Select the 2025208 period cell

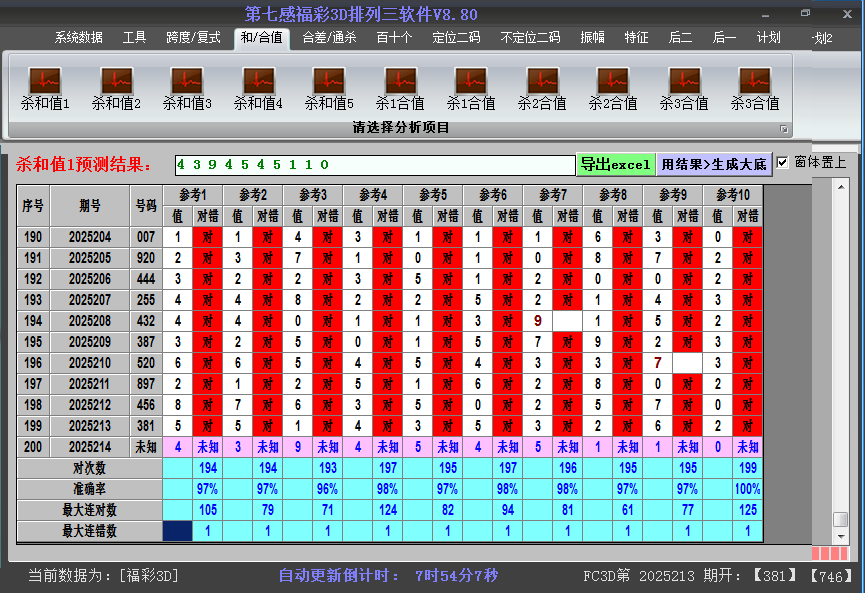(90, 321)
